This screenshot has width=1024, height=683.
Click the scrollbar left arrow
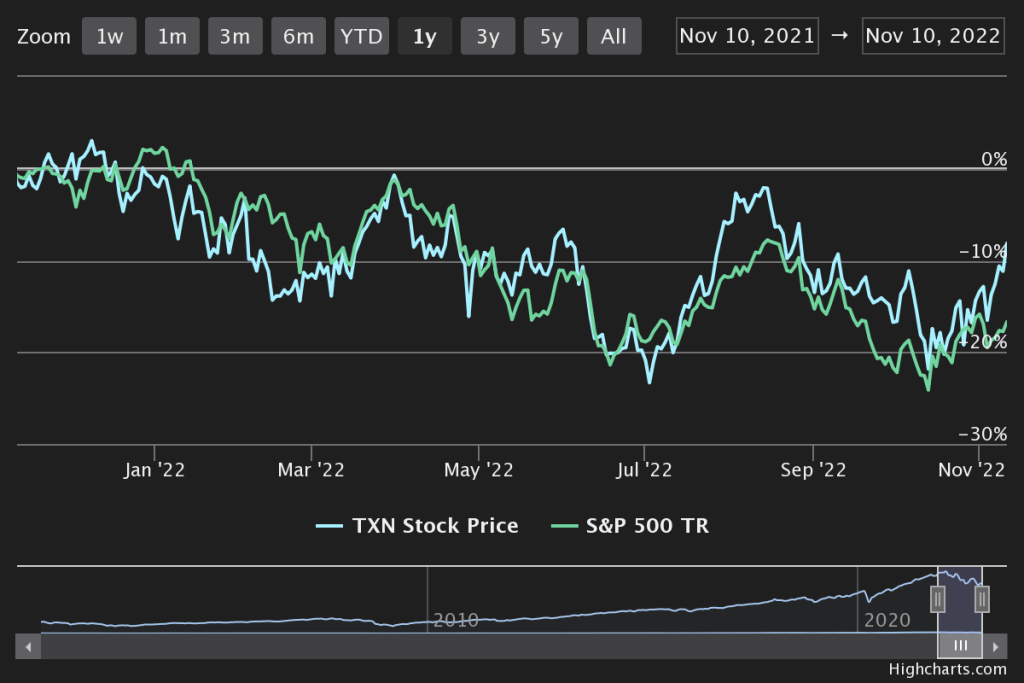click(29, 646)
